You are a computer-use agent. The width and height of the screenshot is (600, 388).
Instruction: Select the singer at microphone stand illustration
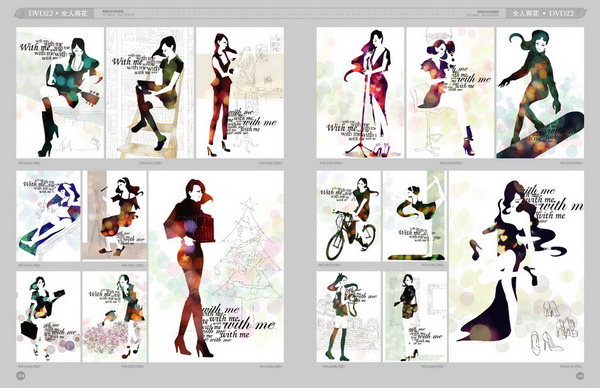360,93
